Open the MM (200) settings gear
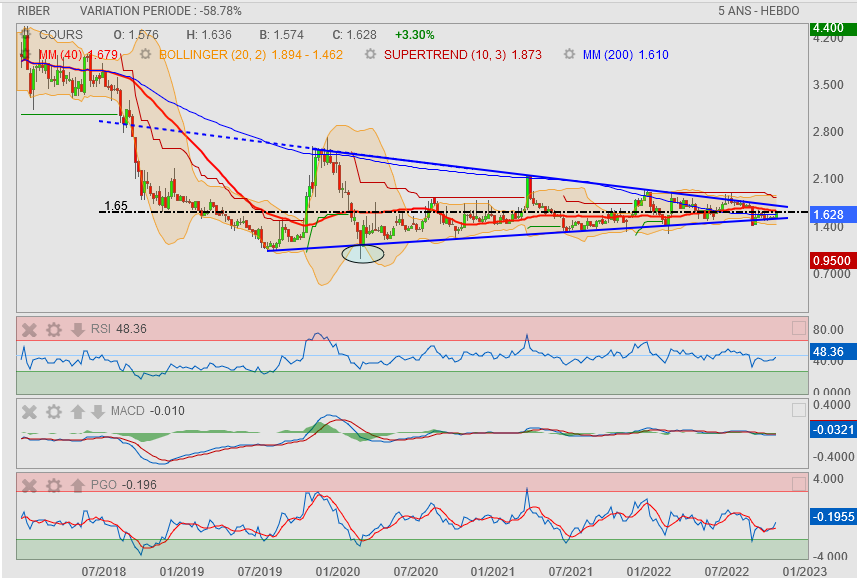This screenshot has height=578, width=857. pos(570,54)
